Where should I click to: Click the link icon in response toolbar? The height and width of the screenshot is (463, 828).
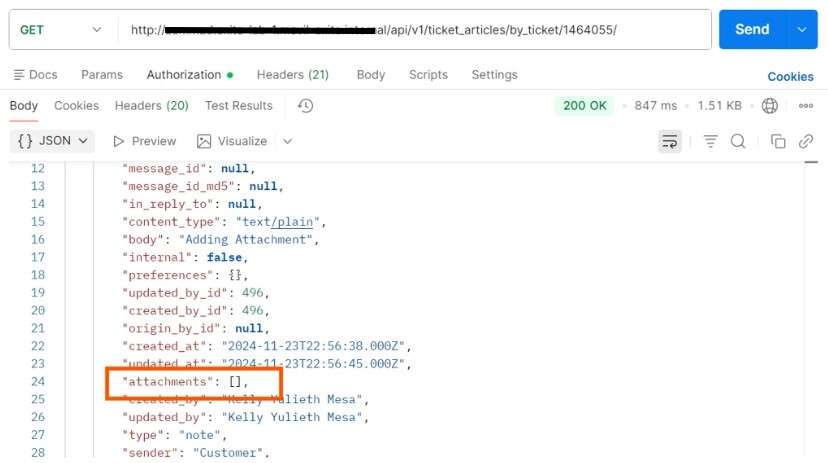pyautogui.click(x=805, y=141)
